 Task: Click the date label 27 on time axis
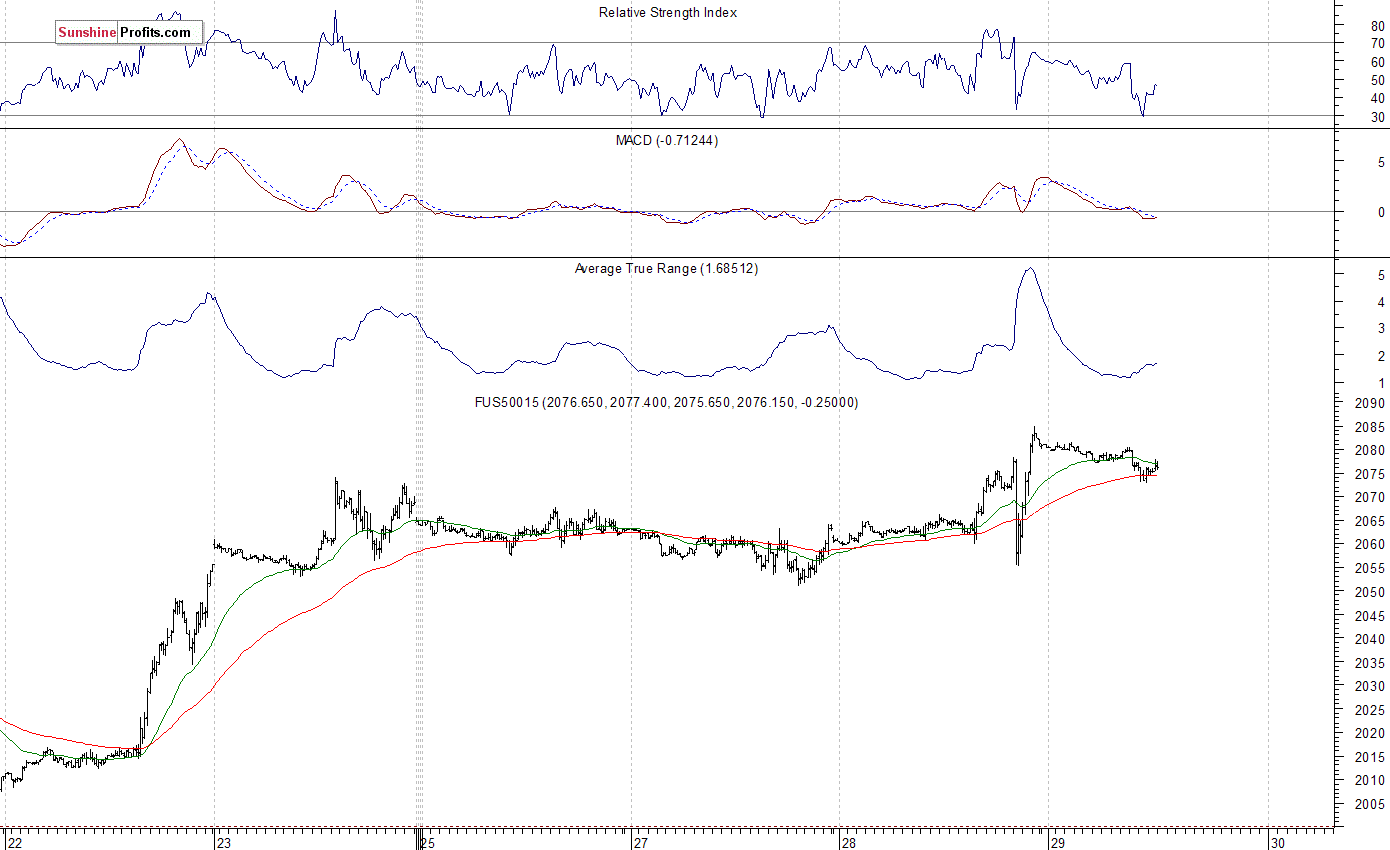640,842
